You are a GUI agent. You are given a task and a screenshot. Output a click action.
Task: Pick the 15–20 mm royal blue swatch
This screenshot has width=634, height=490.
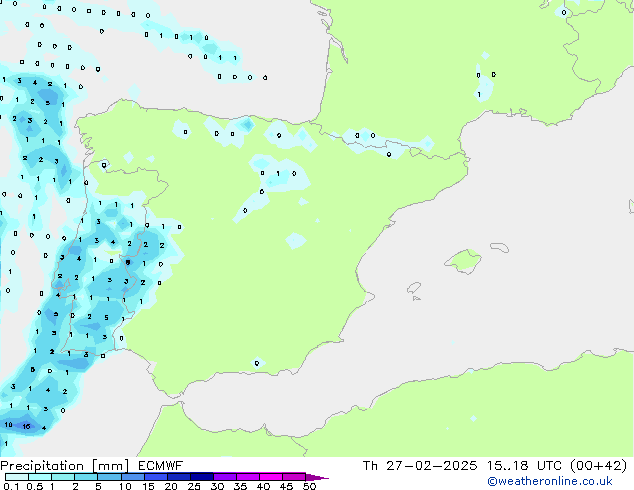click(x=156, y=477)
